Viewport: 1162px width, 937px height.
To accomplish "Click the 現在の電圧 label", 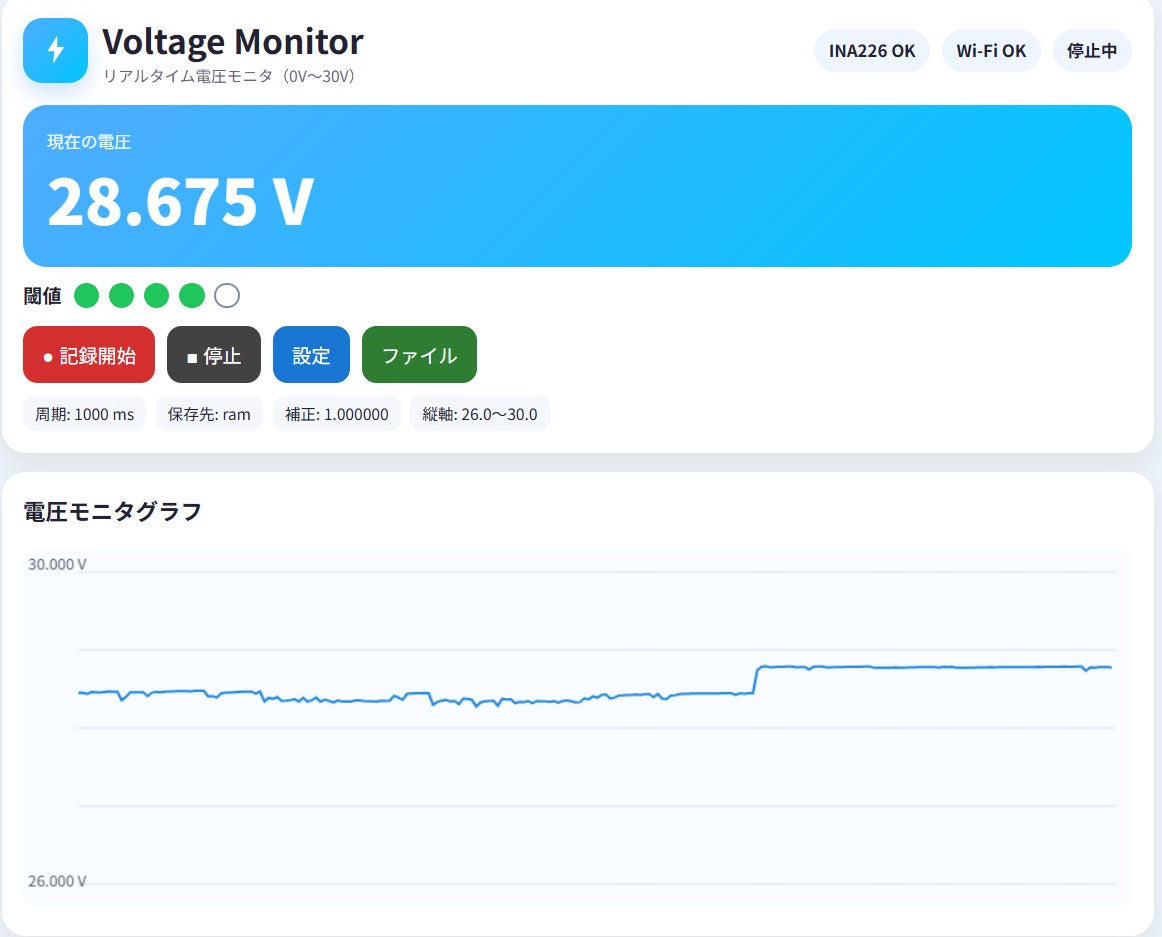I will pyautogui.click(x=89, y=142).
